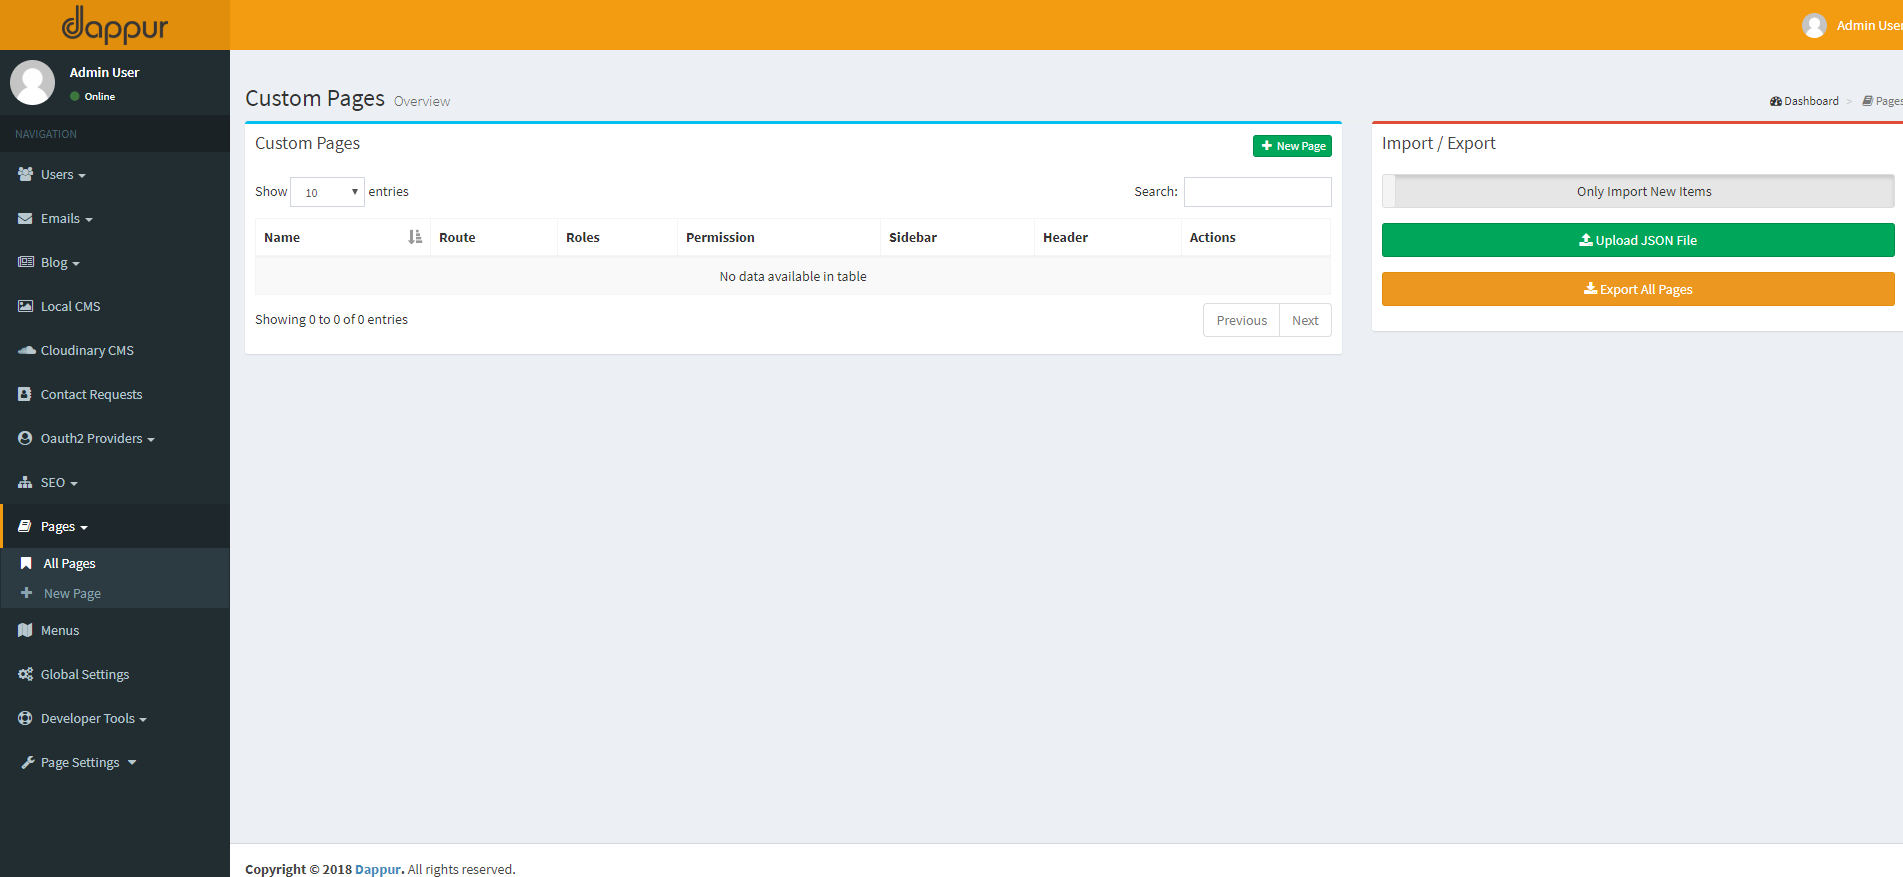Click the sidebar Admin User avatar
Viewport: 1903px width, 877px height.
[x=32, y=82]
